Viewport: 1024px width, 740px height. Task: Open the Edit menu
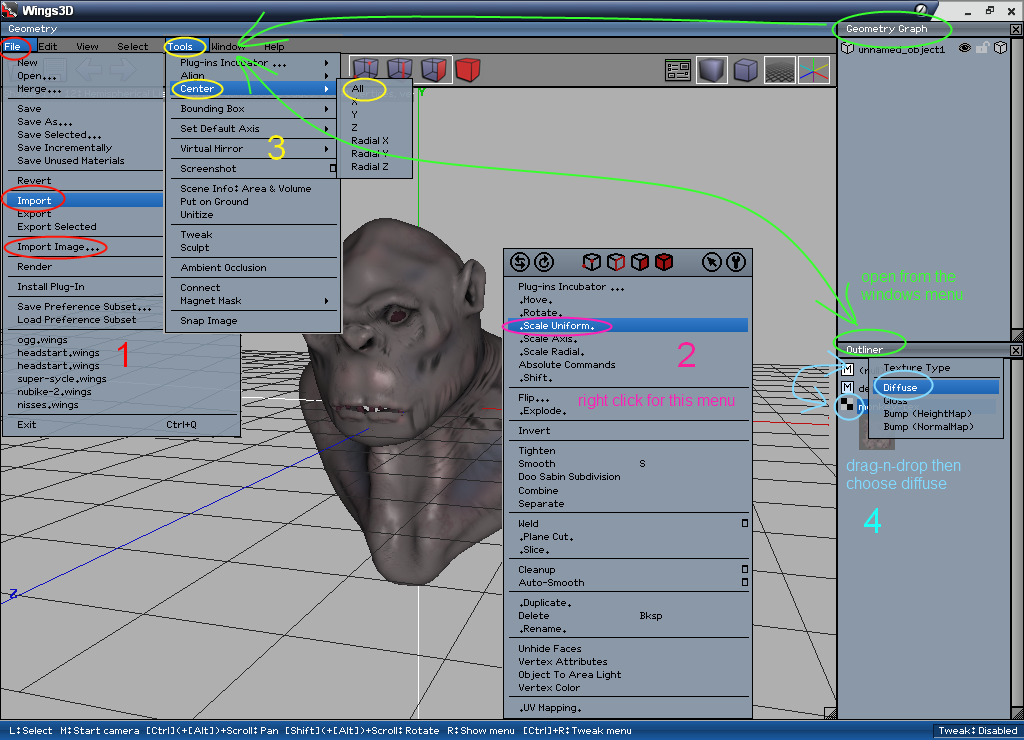[47, 46]
